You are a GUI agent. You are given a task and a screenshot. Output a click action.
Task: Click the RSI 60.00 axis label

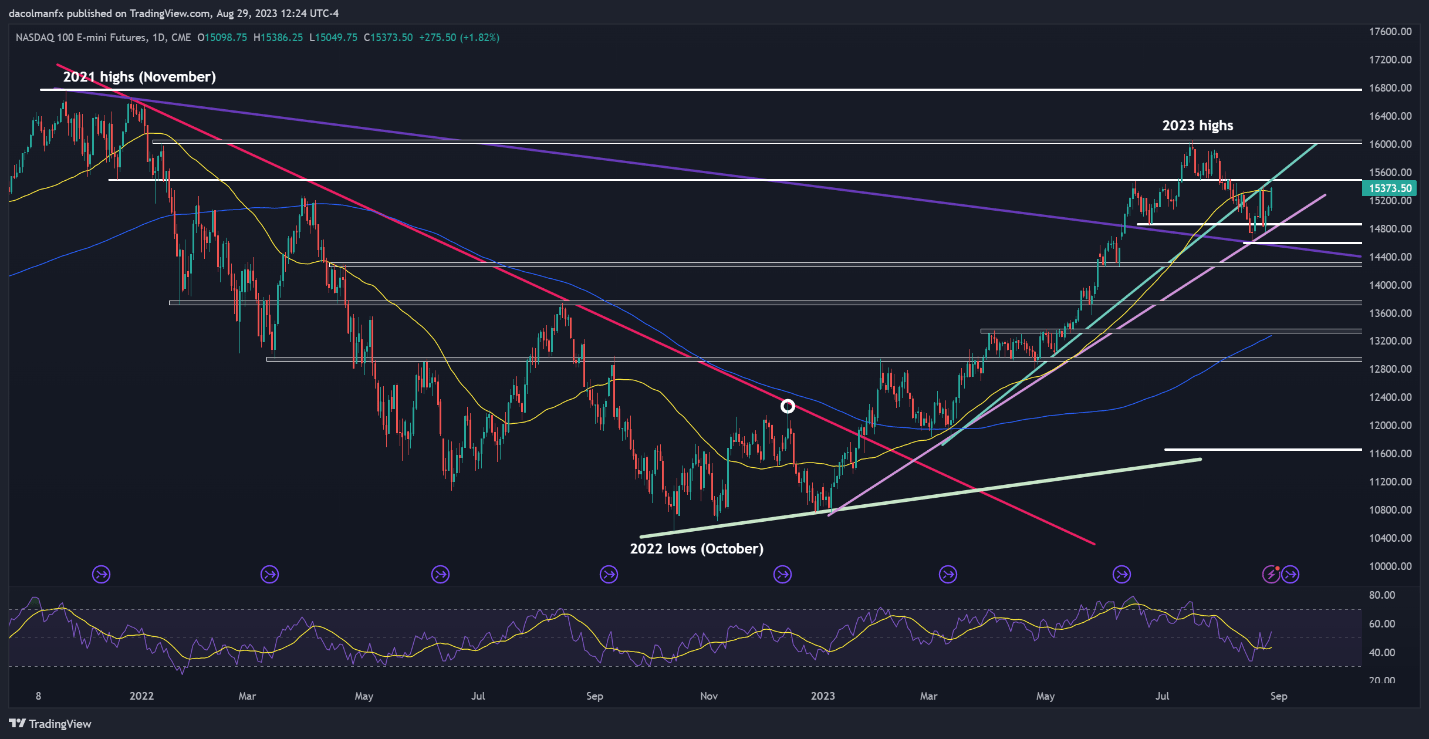(1382, 624)
